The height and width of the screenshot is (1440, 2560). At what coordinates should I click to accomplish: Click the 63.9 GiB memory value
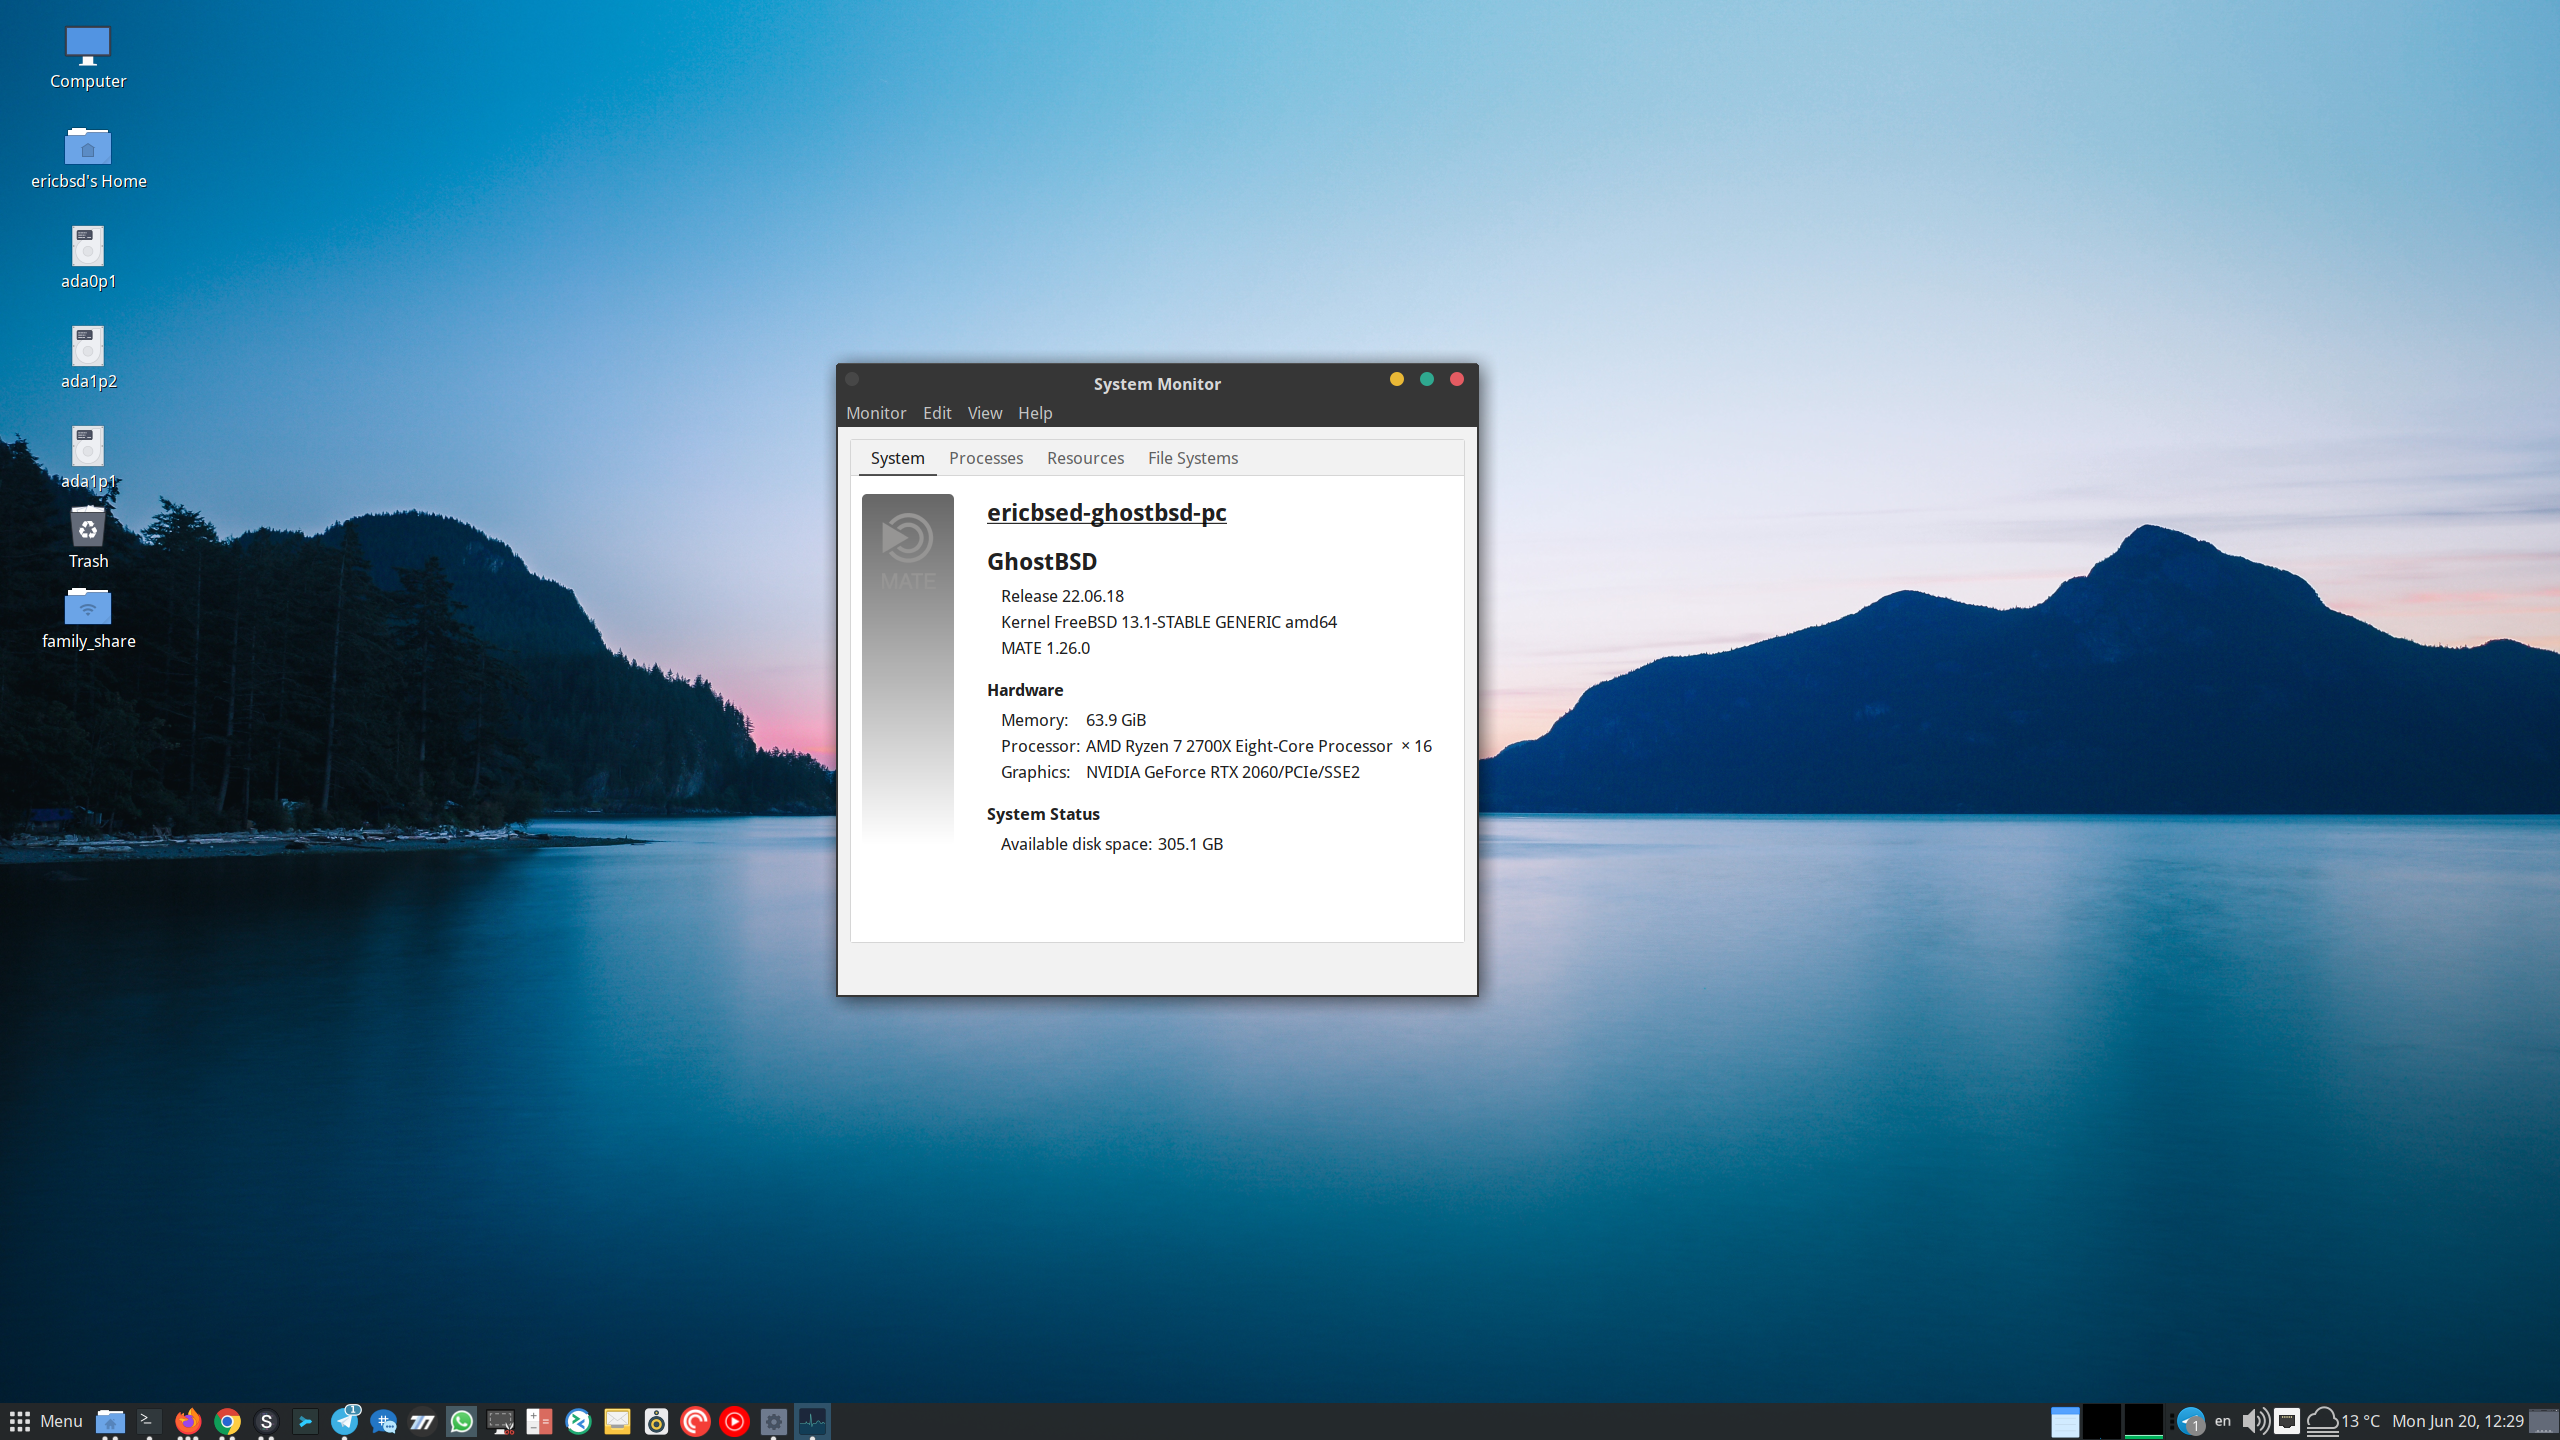1116,720
